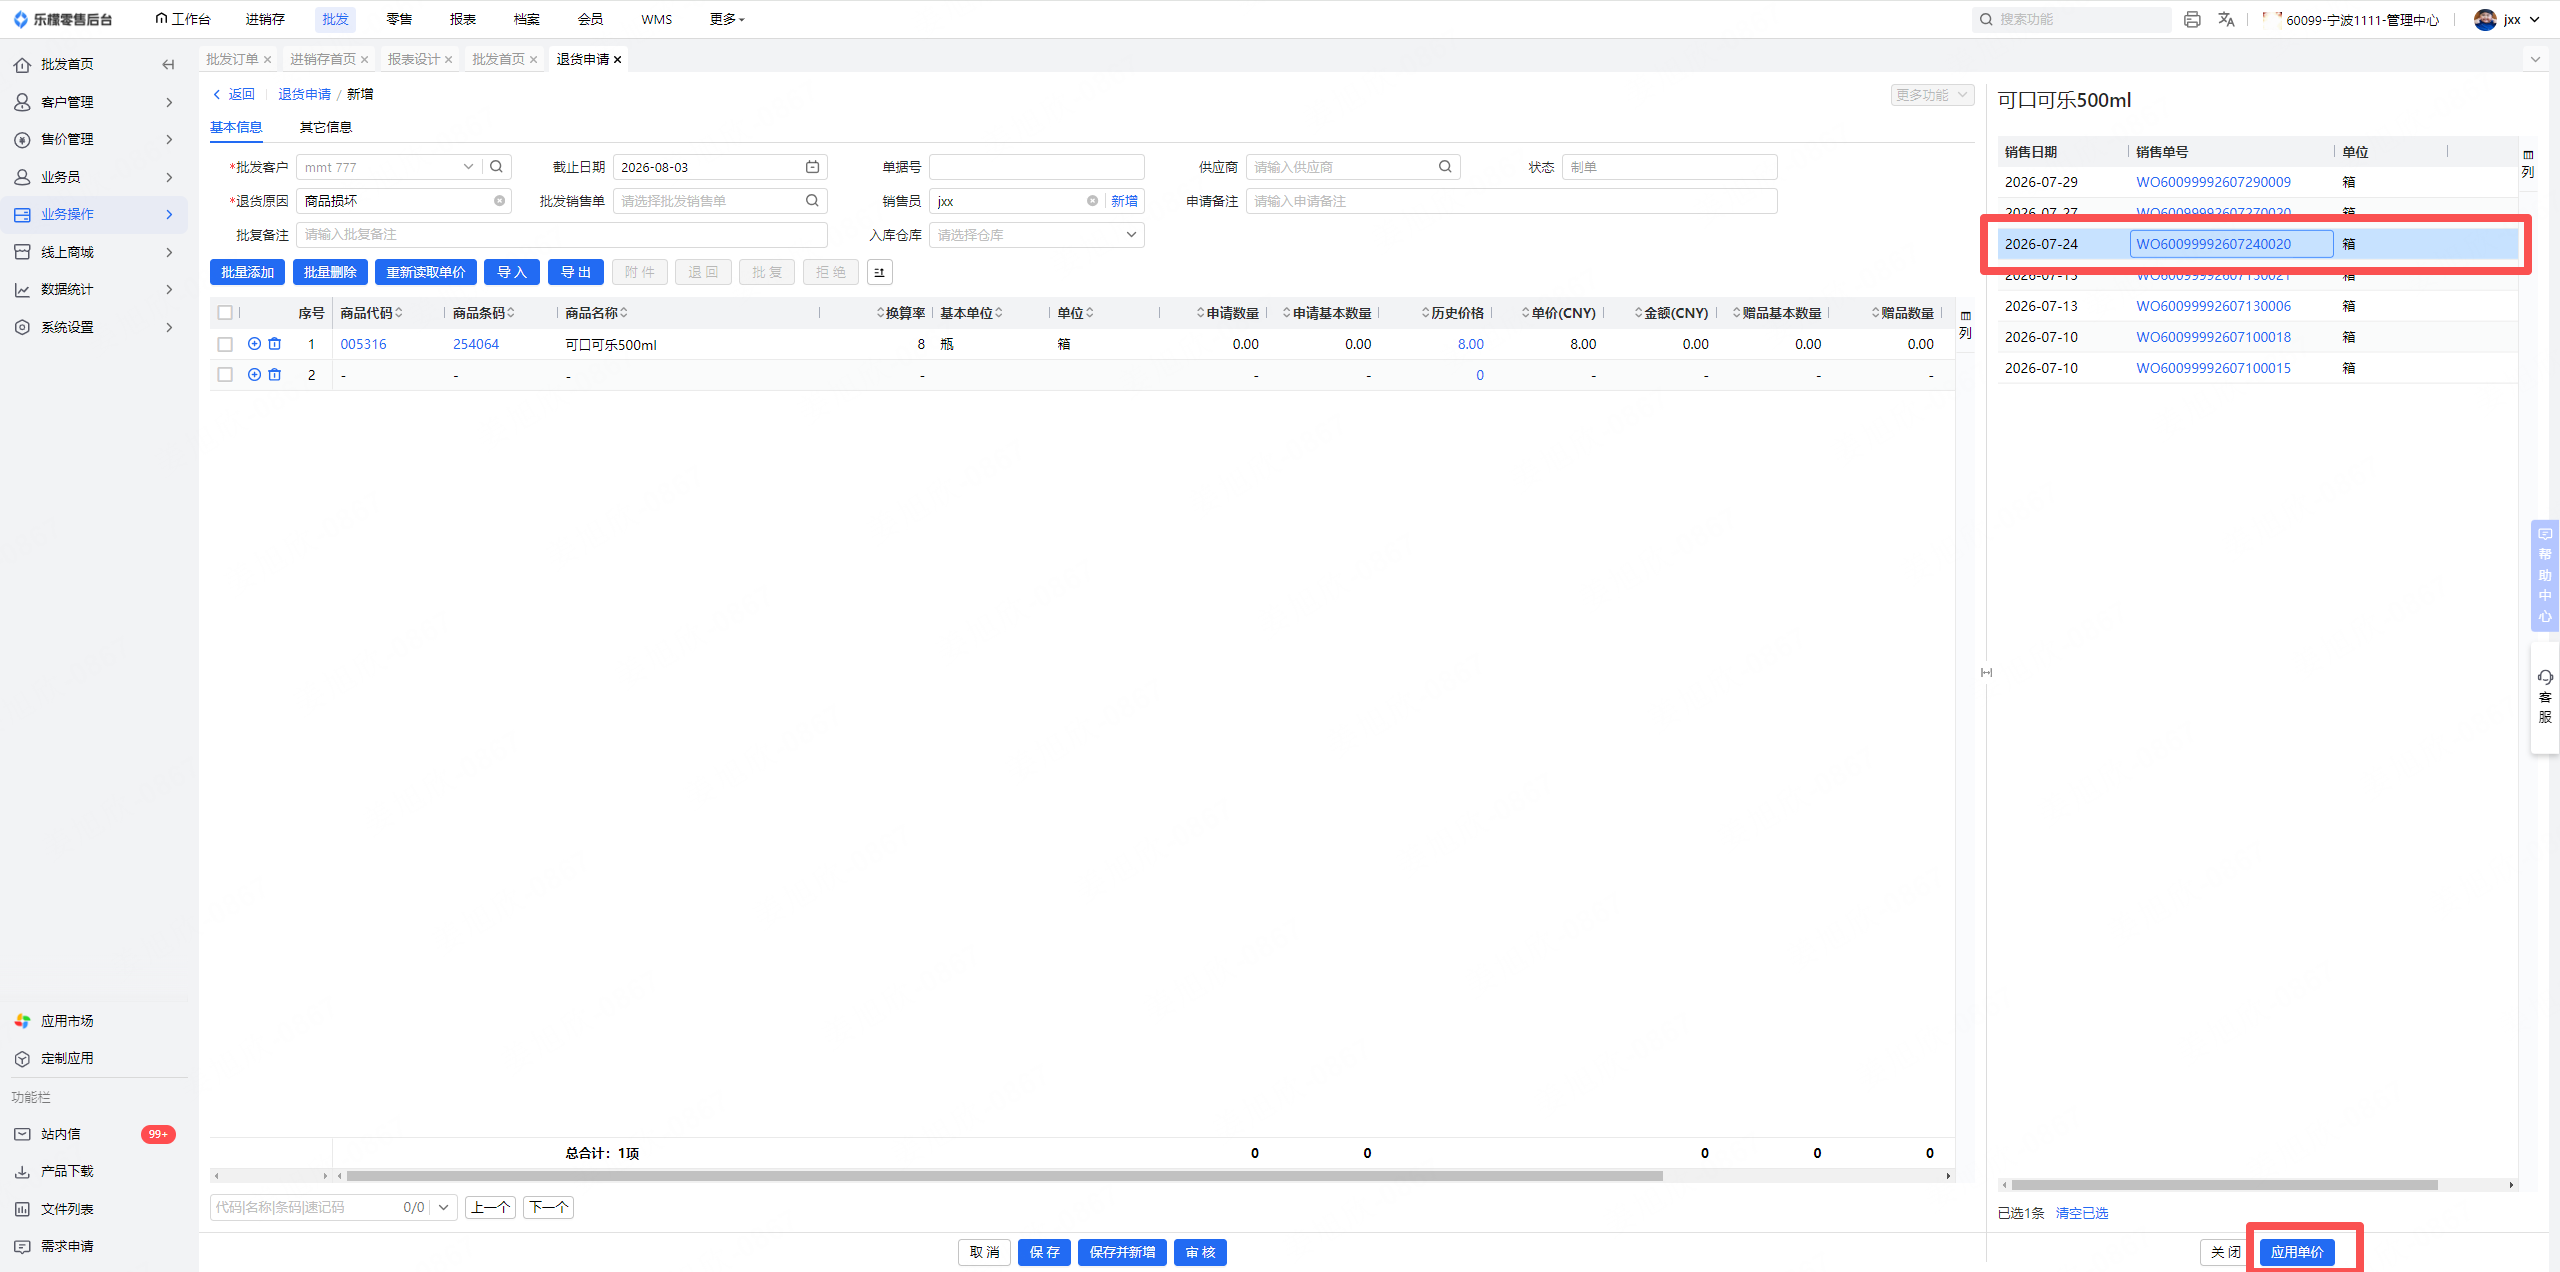Image resolution: width=2560 pixels, height=1272 pixels.
Task: Look up supplier with search icon
Action: pyautogui.click(x=1445, y=167)
